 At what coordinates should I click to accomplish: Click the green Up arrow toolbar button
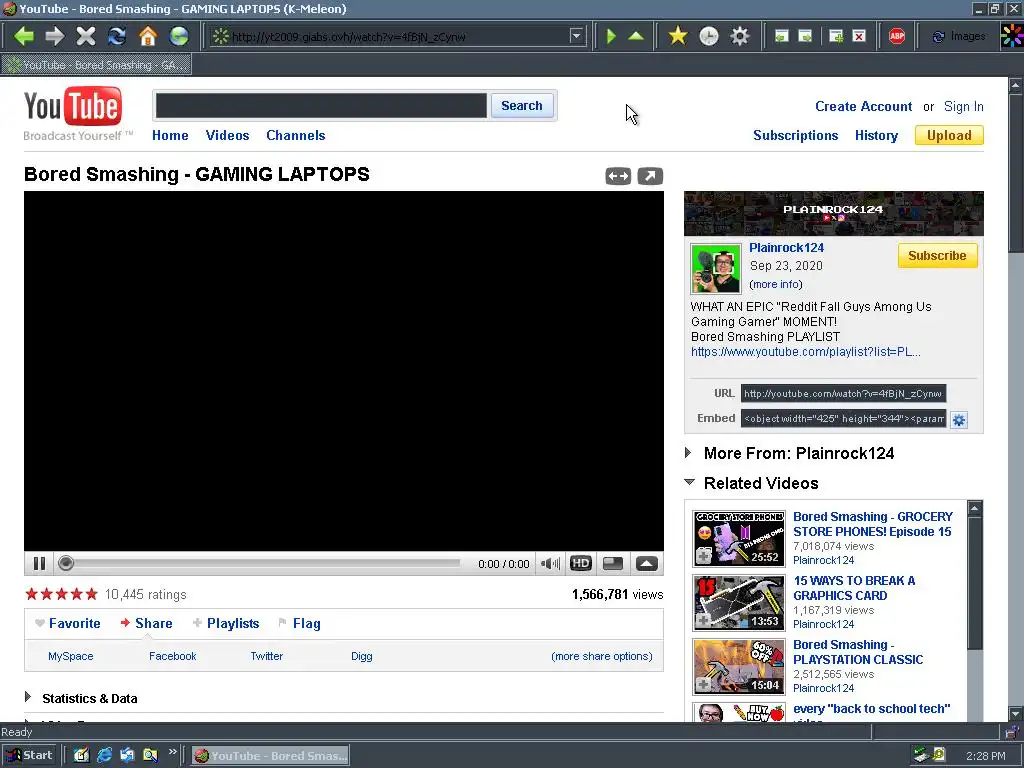click(x=636, y=36)
